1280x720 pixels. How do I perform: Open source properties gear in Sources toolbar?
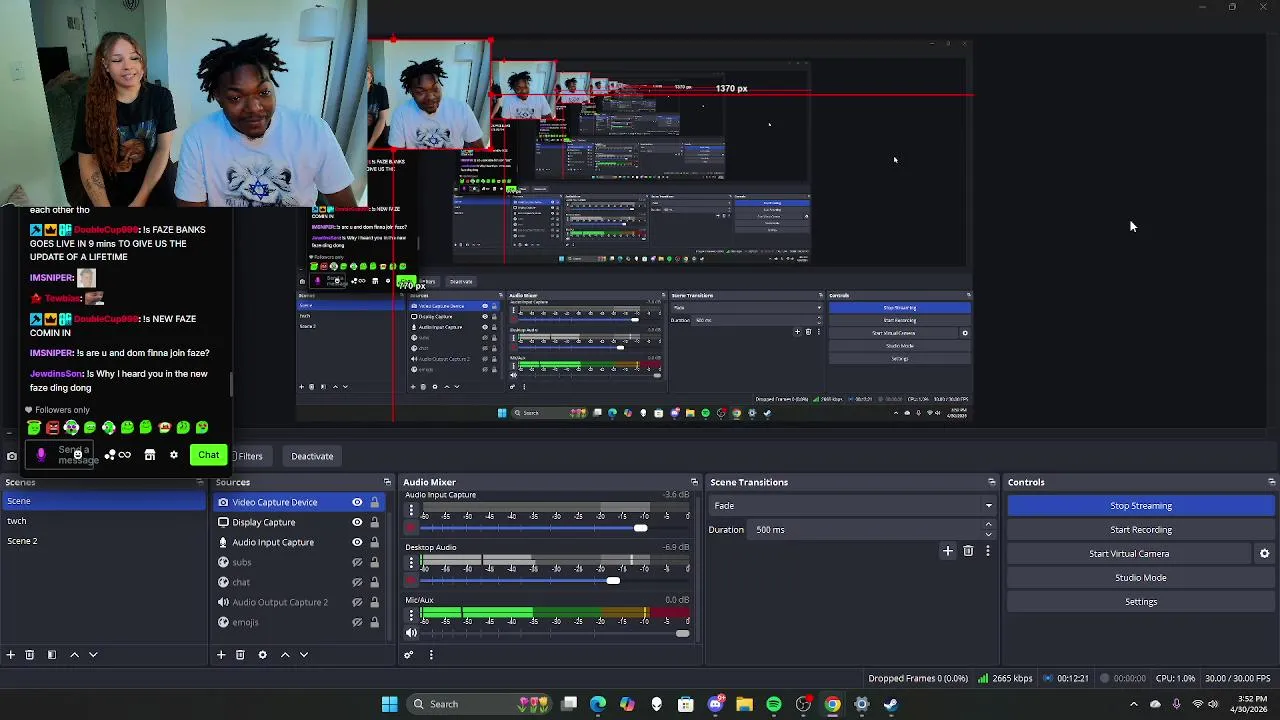pos(262,655)
